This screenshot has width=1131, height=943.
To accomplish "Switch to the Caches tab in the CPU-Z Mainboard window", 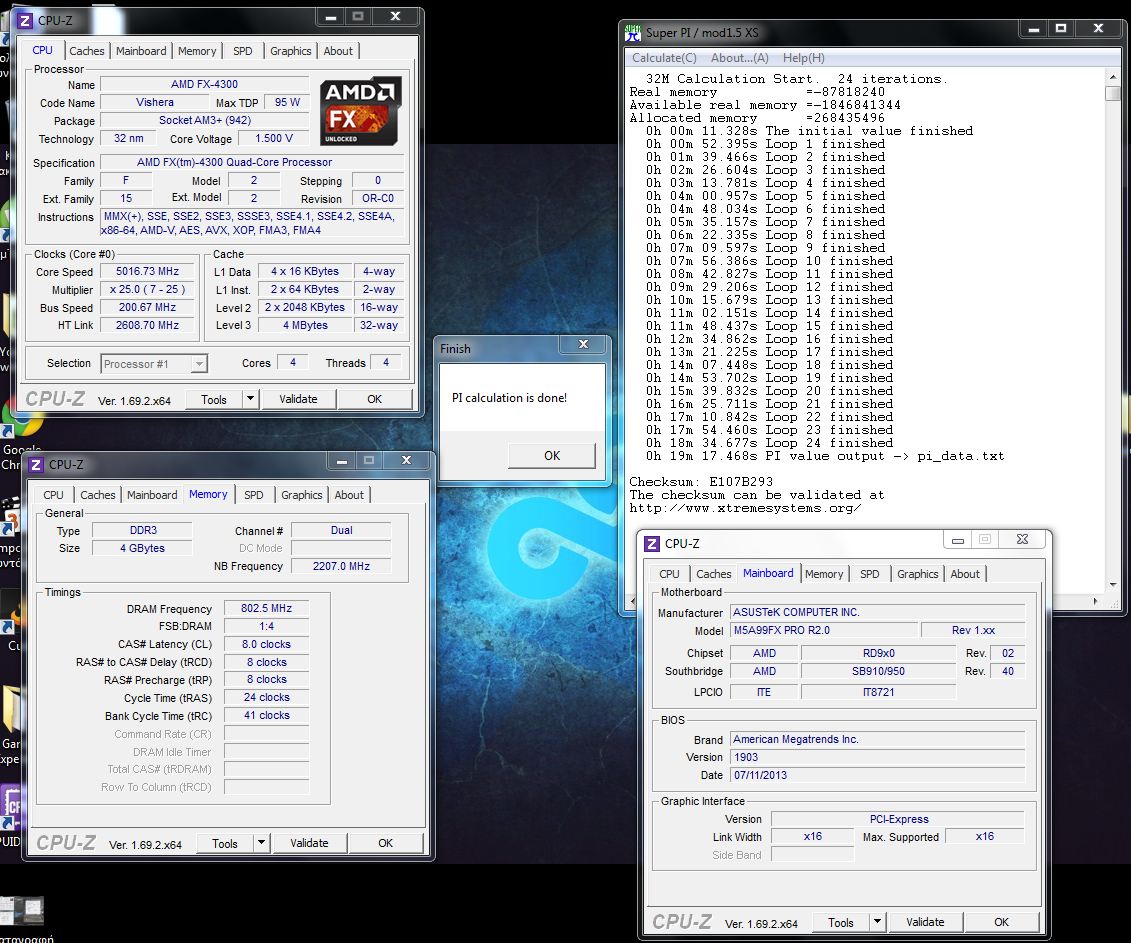I will click(714, 574).
